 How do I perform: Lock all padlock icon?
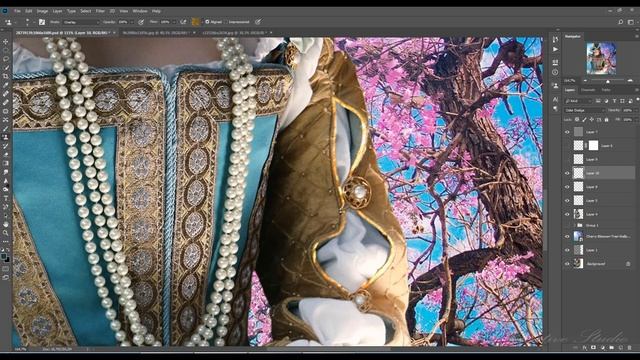(606, 120)
